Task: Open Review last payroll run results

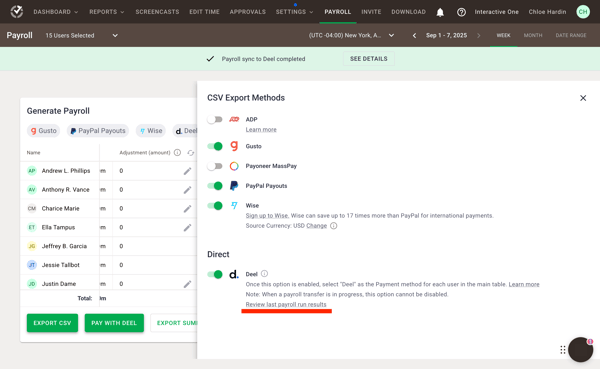Action: 286,305
